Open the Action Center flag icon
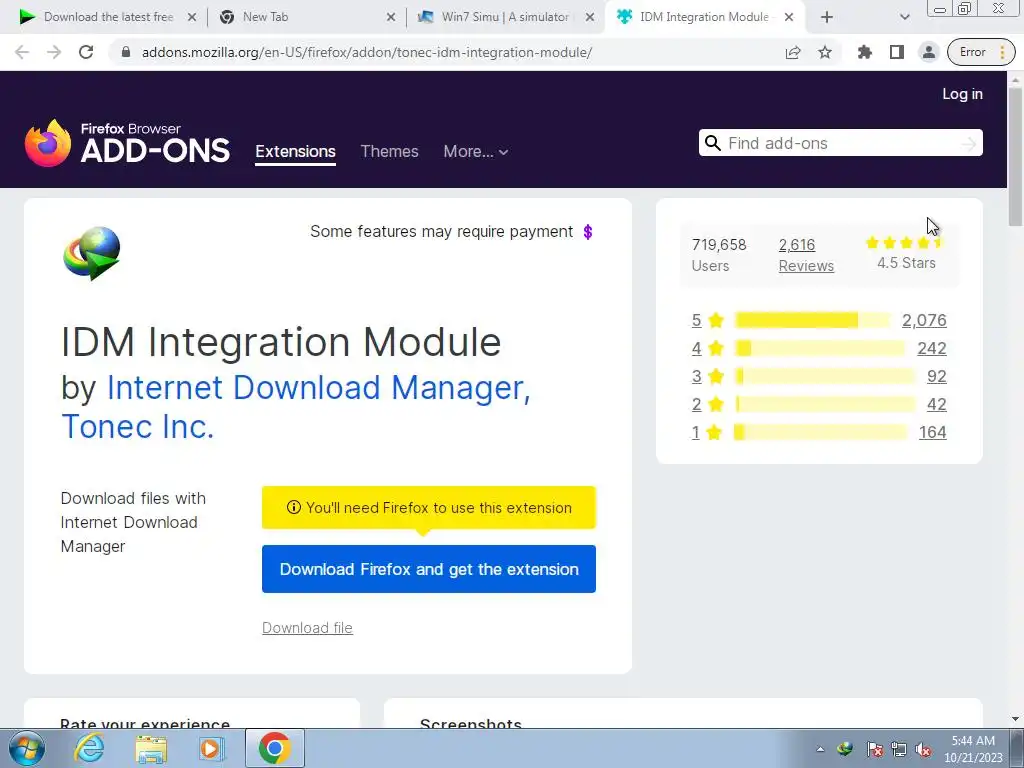 point(875,749)
